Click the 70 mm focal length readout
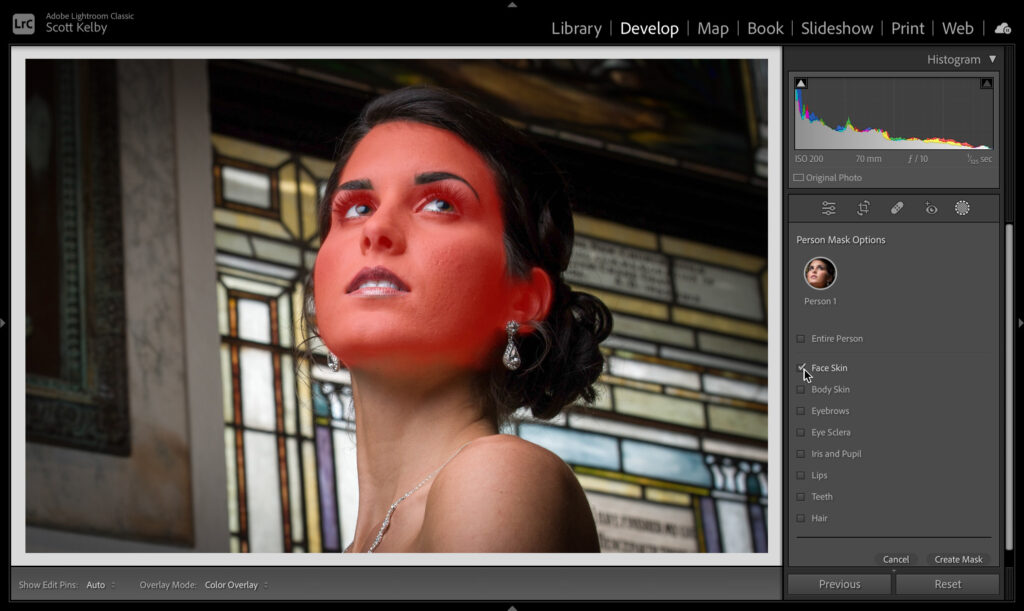The image size is (1024, 611). 868,159
